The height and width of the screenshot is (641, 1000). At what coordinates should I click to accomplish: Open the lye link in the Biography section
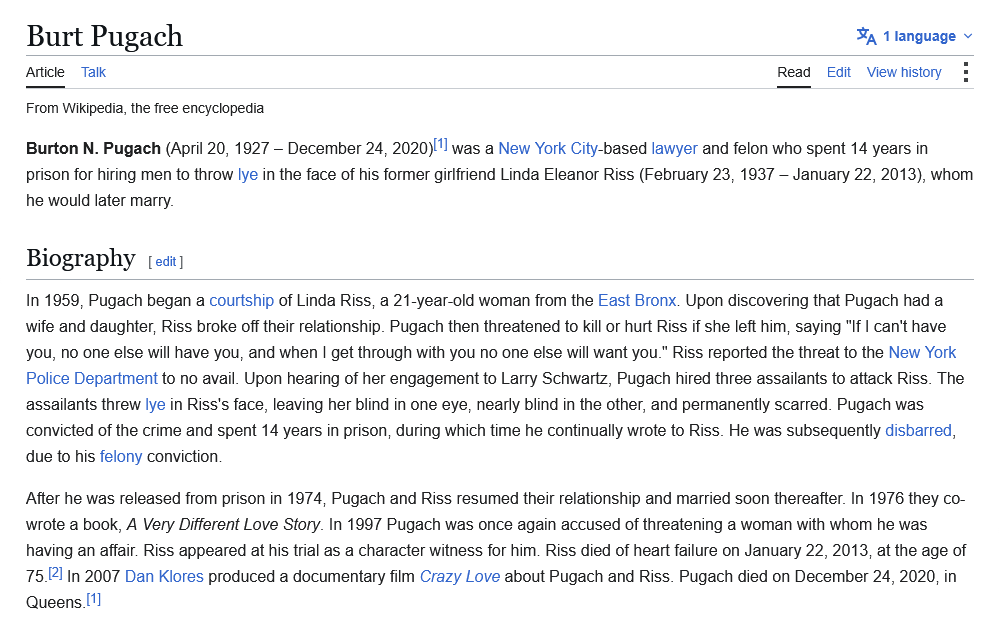tap(155, 404)
